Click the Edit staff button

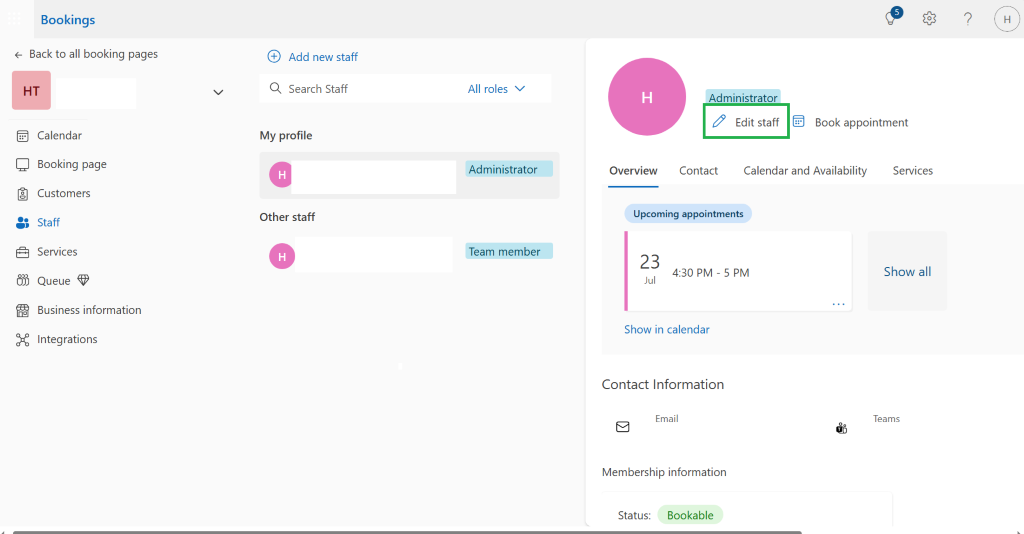746,121
